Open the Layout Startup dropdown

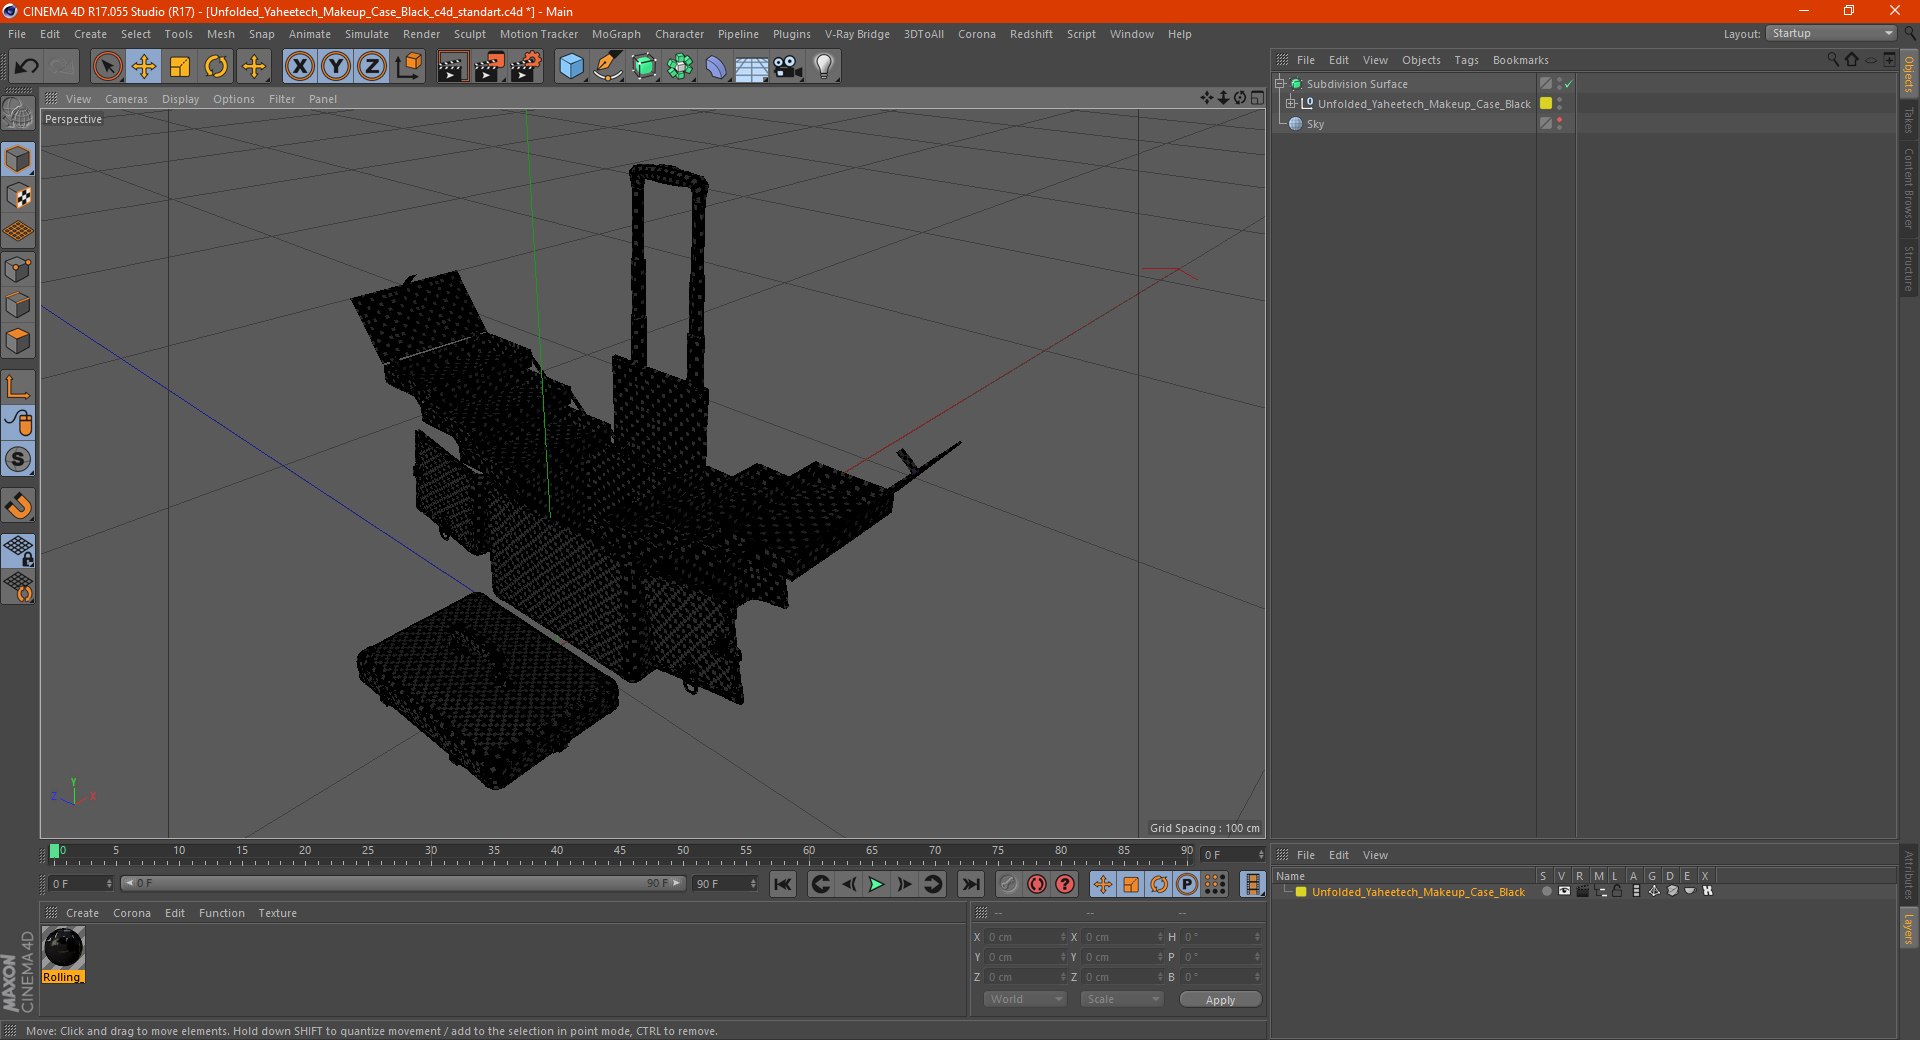tap(1832, 34)
